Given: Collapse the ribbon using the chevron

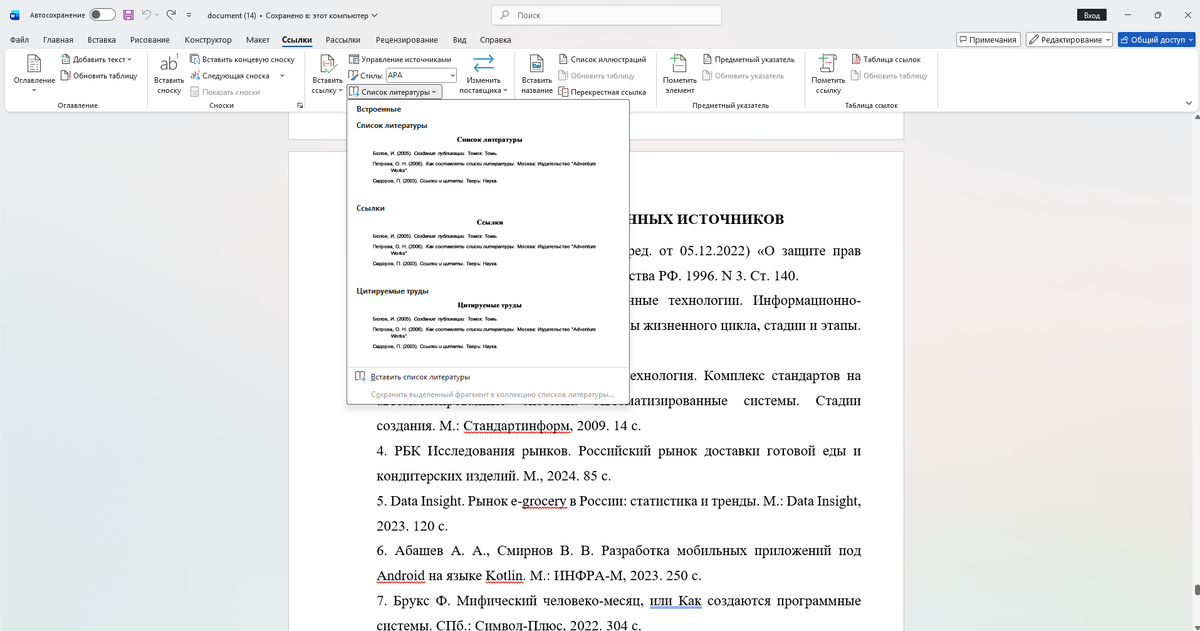Looking at the screenshot, I should [x=1187, y=105].
